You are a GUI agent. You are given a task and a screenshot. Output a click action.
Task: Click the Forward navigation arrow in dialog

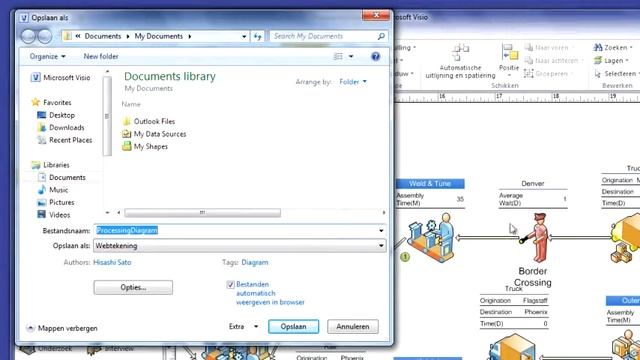[44, 36]
